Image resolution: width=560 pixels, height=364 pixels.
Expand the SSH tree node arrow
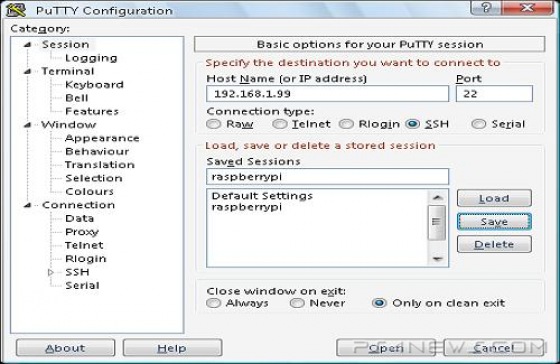click(51, 272)
